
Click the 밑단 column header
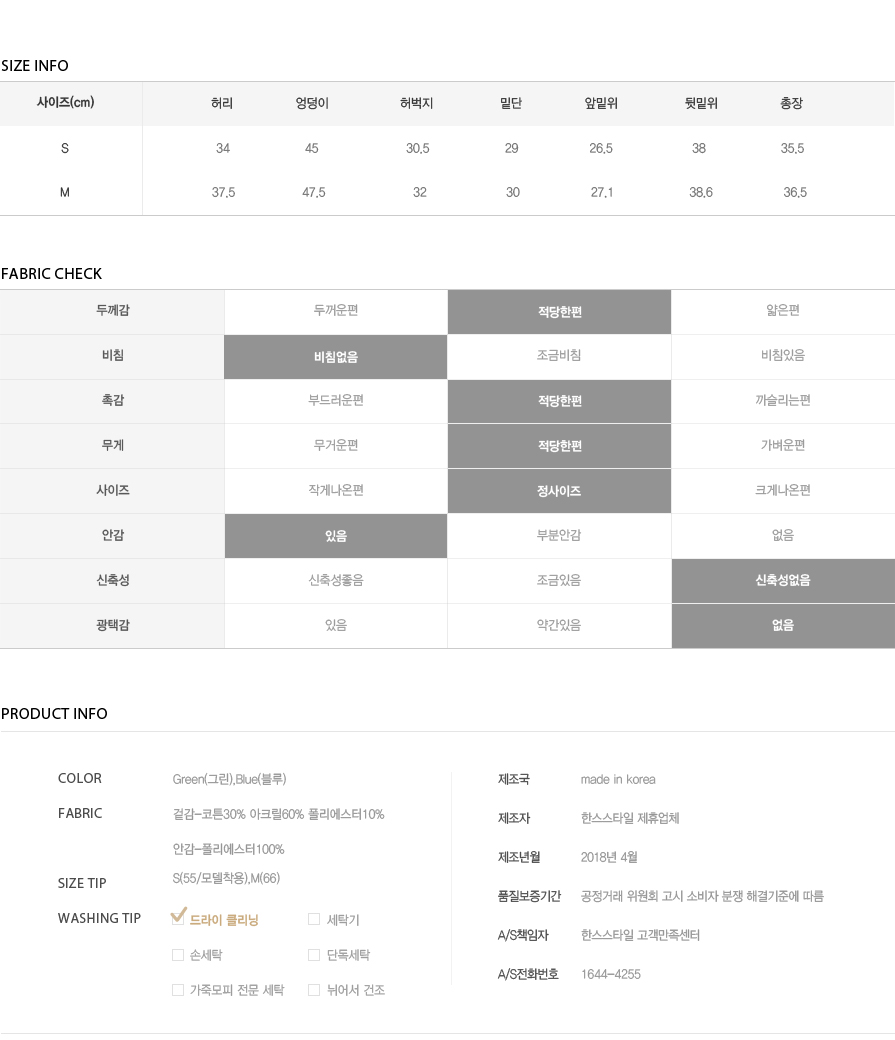pyautogui.click(x=511, y=103)
